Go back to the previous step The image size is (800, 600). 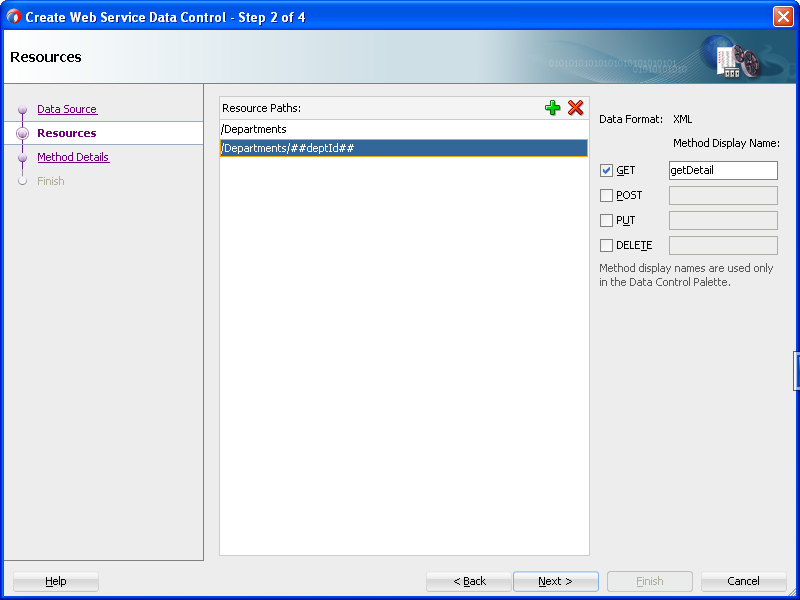469,581
